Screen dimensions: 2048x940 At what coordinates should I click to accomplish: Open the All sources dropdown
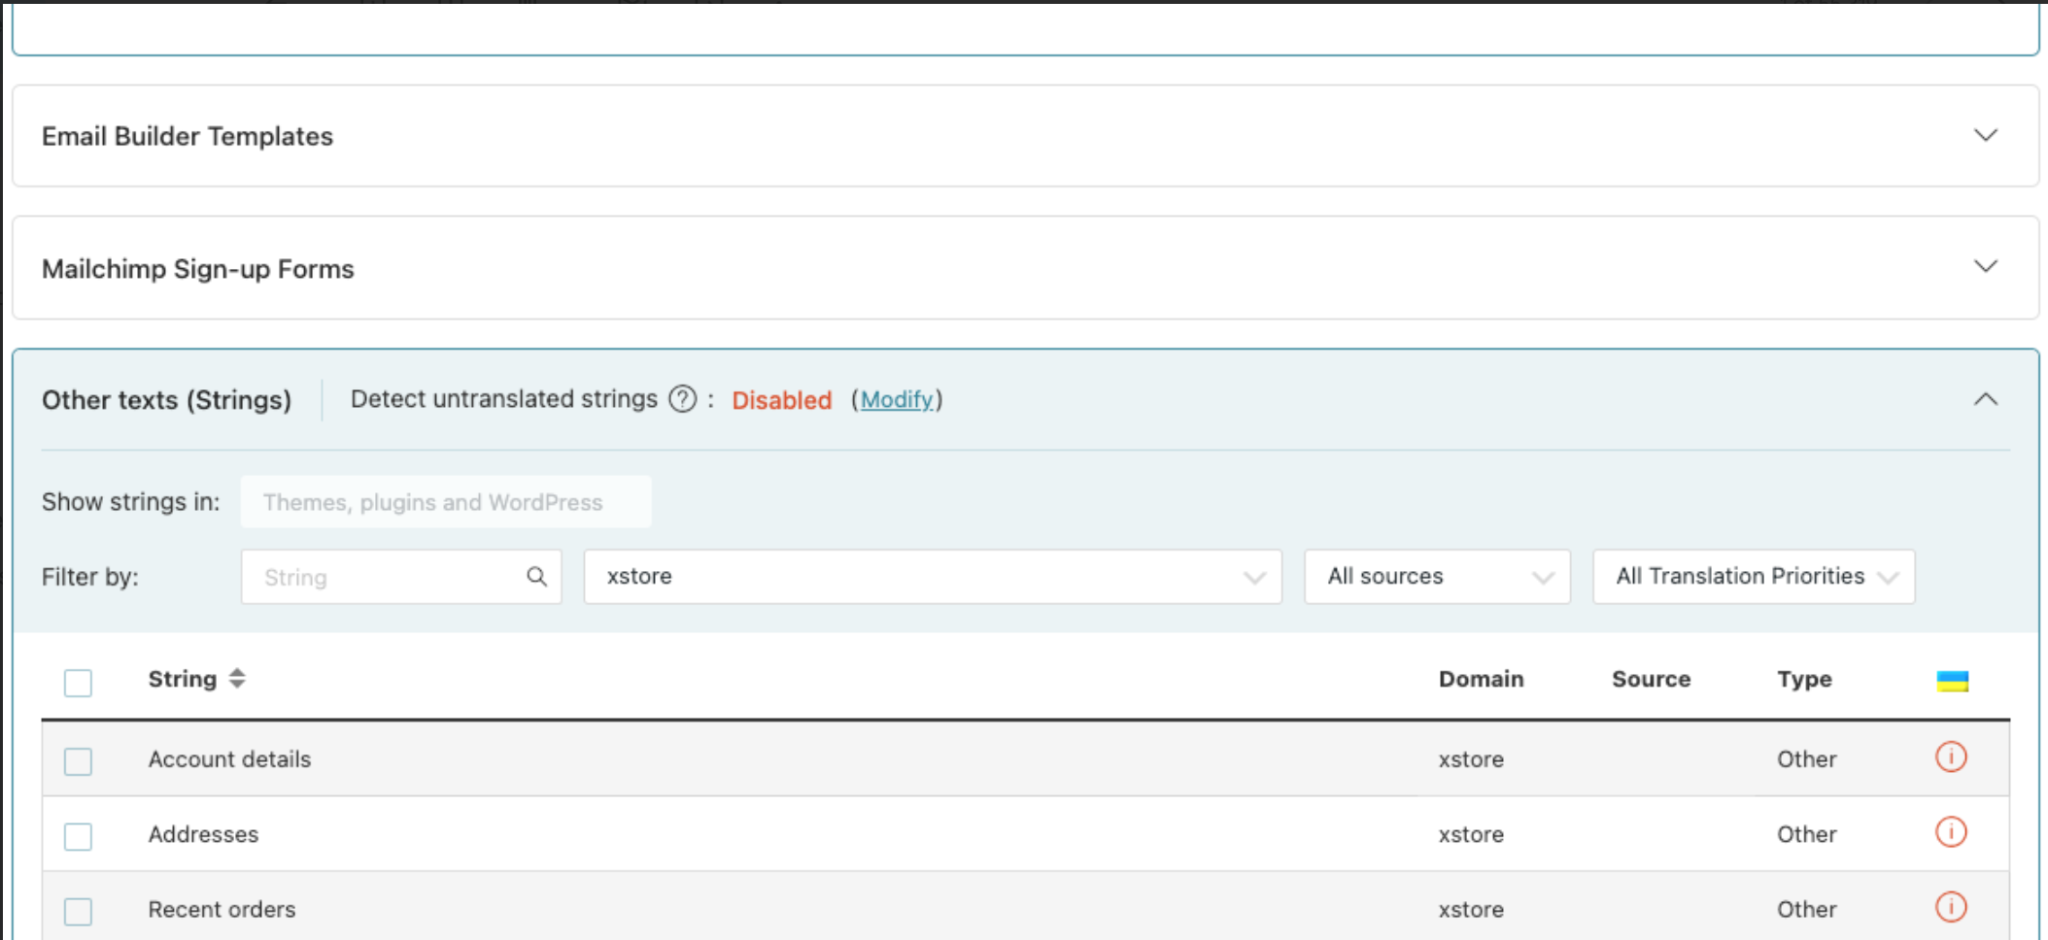click(x=1437, y=576)
